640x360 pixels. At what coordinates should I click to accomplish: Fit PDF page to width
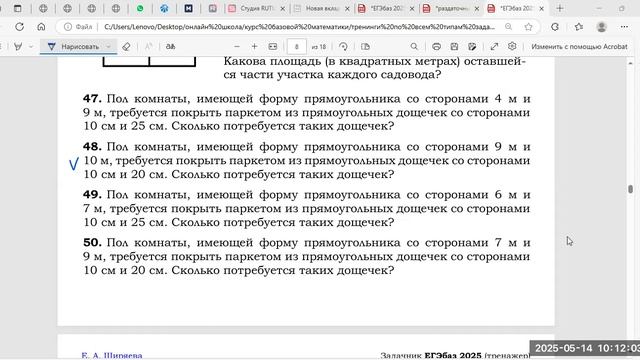(273, 47)
